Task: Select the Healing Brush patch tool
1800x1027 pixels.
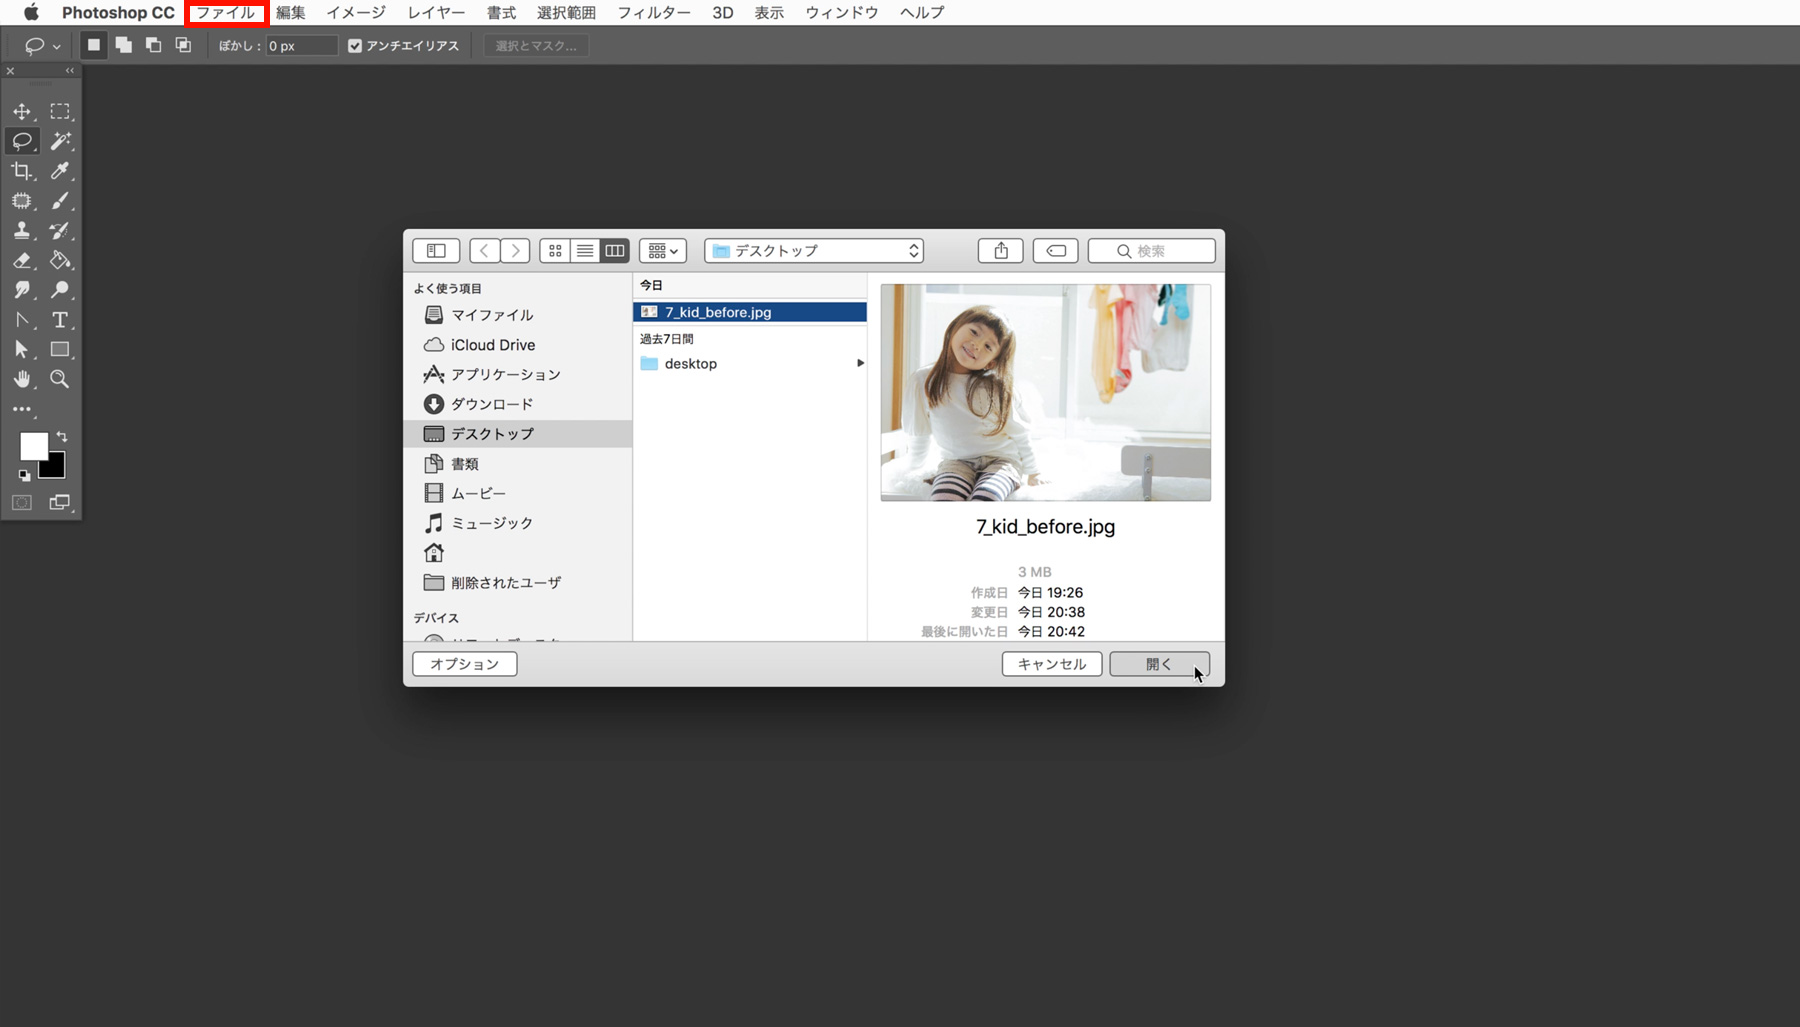Action: 22,201
